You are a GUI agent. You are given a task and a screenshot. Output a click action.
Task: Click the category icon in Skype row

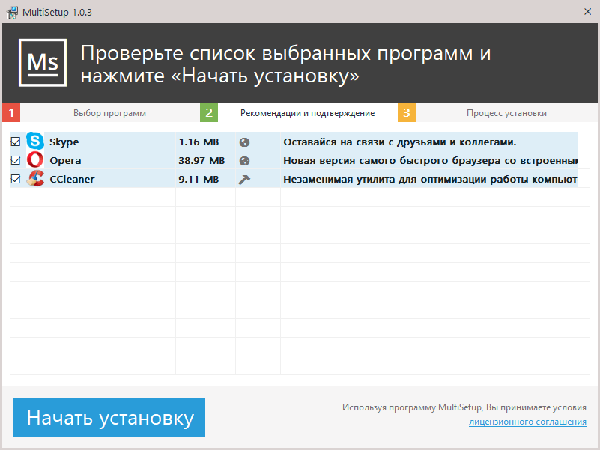(x=244, y=142)
